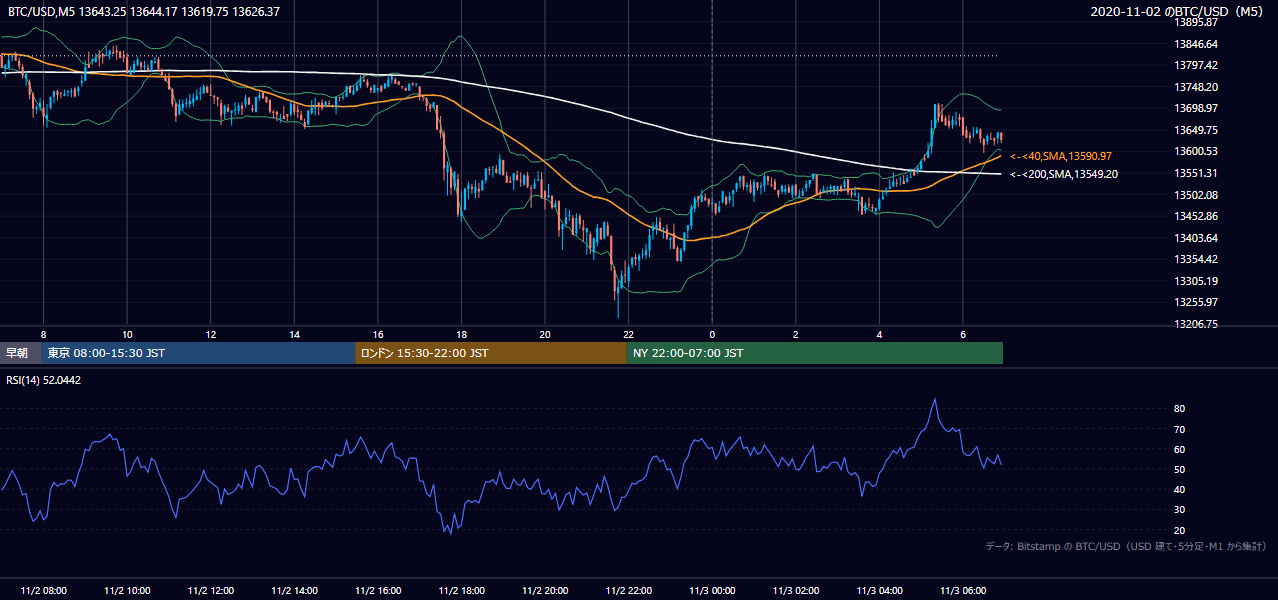Click price axis value 13649.75

(1196, 130)
